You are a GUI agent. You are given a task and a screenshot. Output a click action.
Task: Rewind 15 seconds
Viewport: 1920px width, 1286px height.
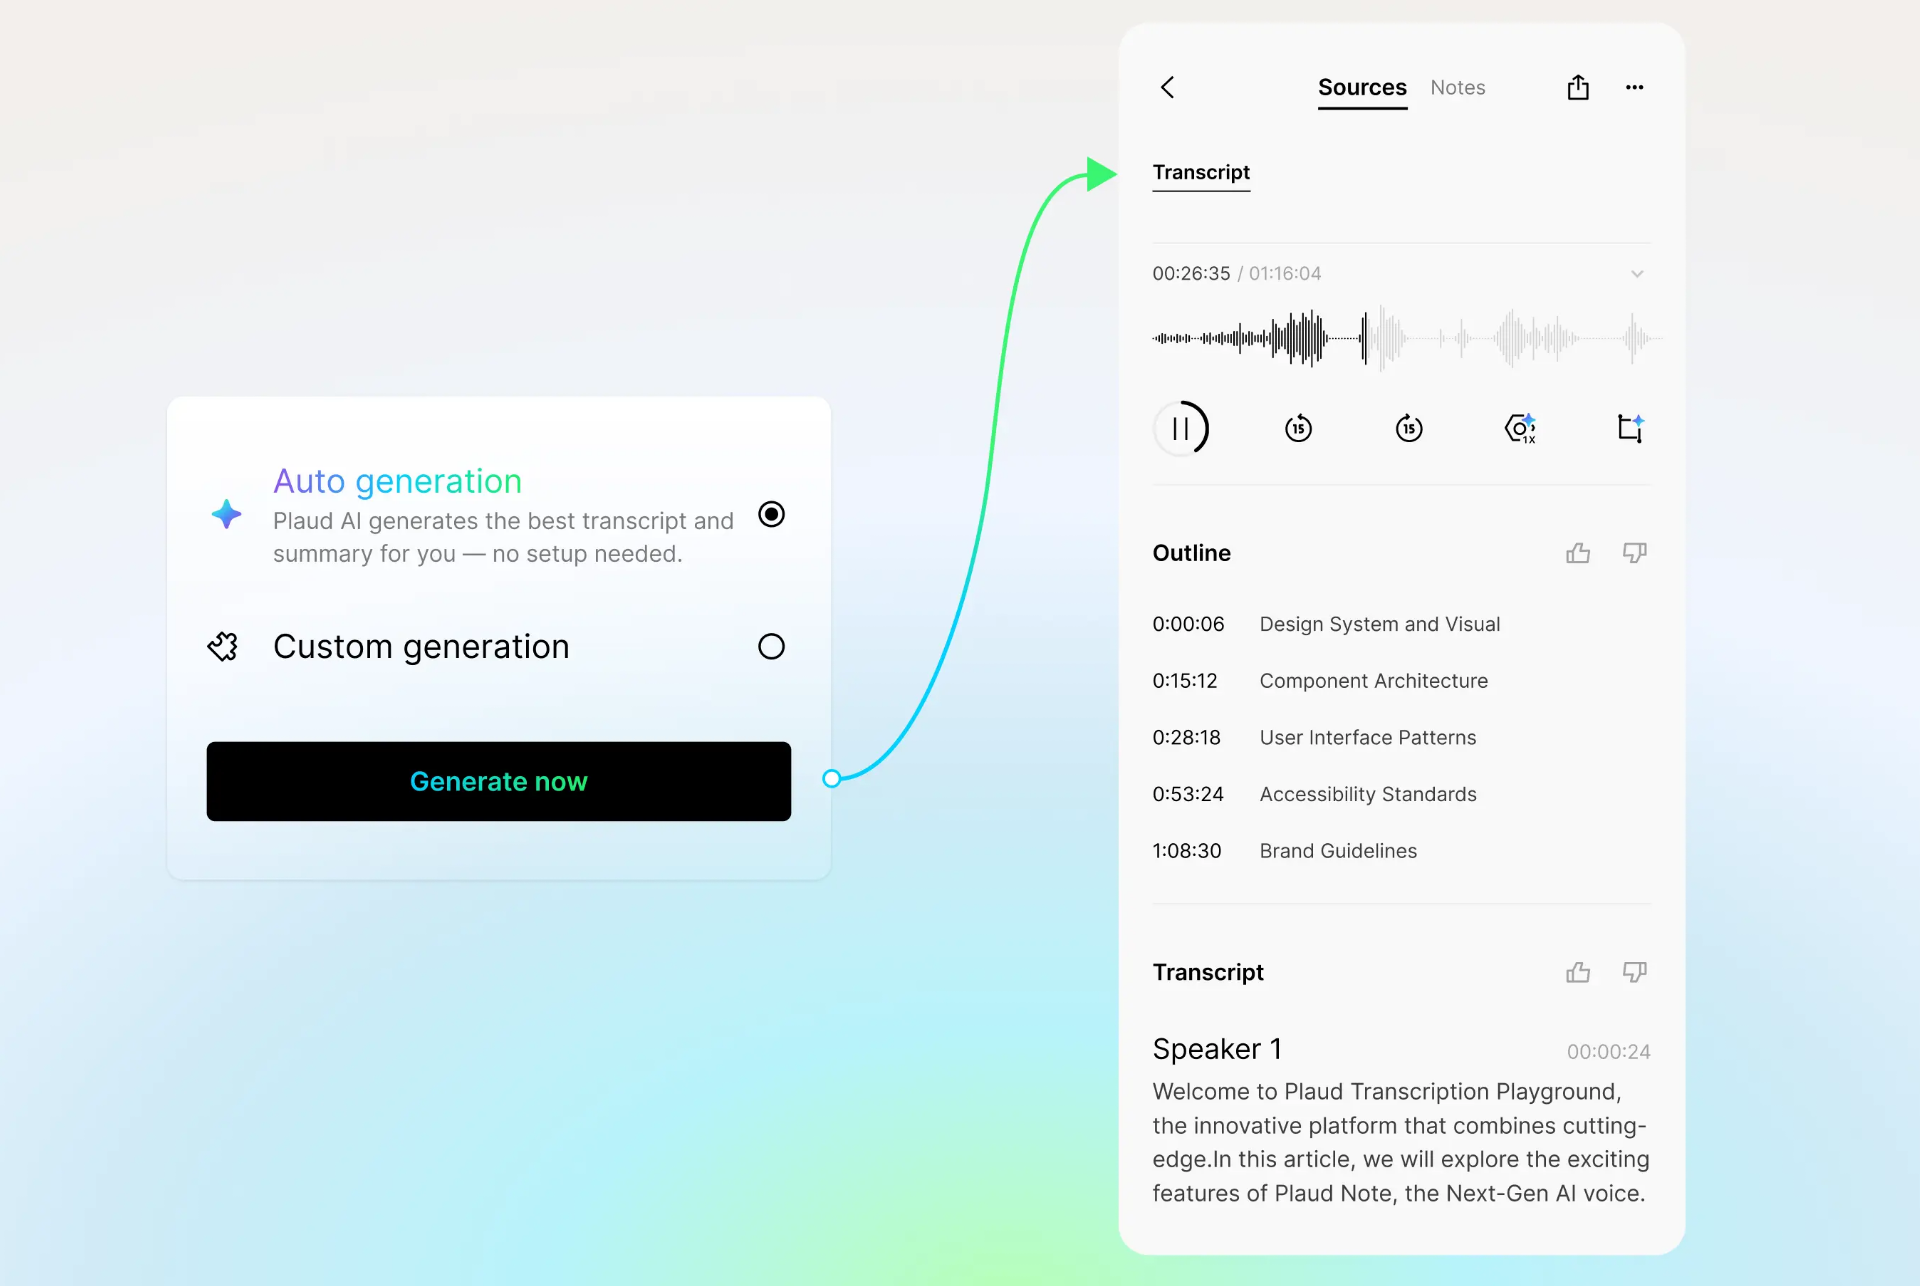(1298, 429)
